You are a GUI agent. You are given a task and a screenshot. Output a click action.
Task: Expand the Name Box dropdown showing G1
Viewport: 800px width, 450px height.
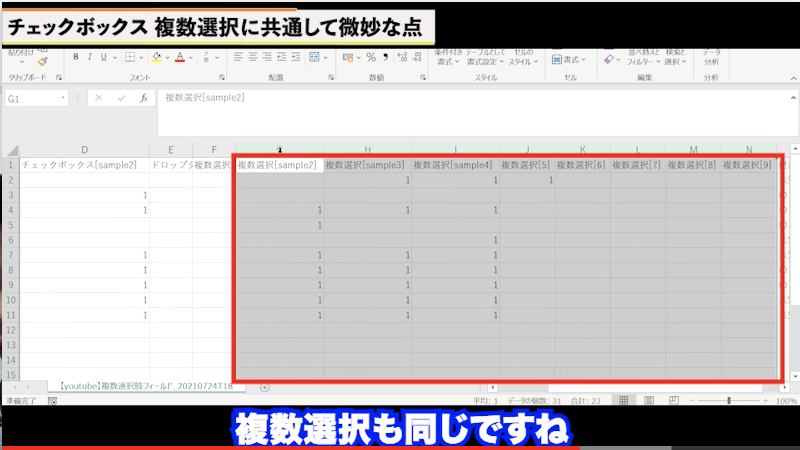coord(63,98)
